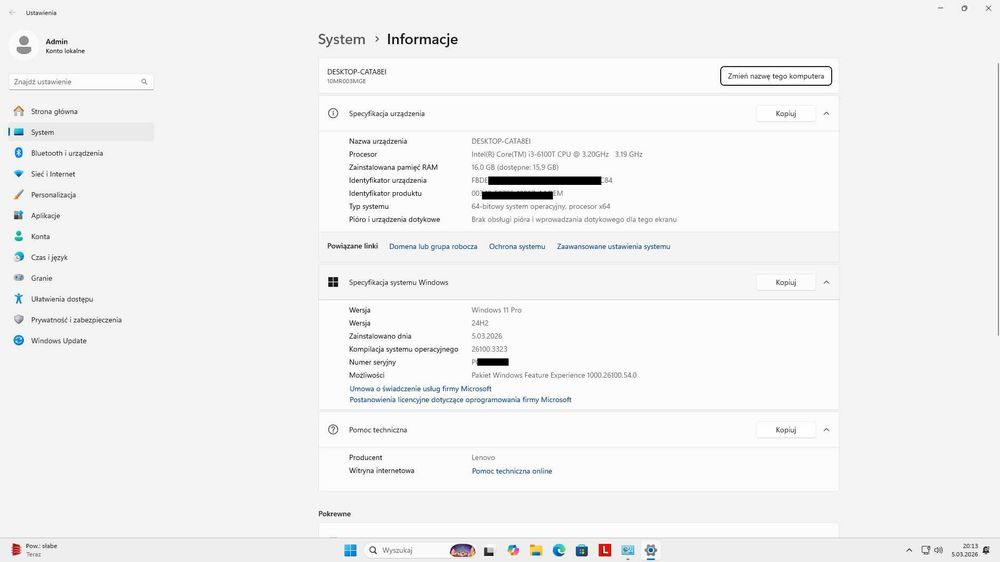The width and height of the screenshot is (1000, 562).
Task: Open the Windows Update icon
Action: coord(18,341)
